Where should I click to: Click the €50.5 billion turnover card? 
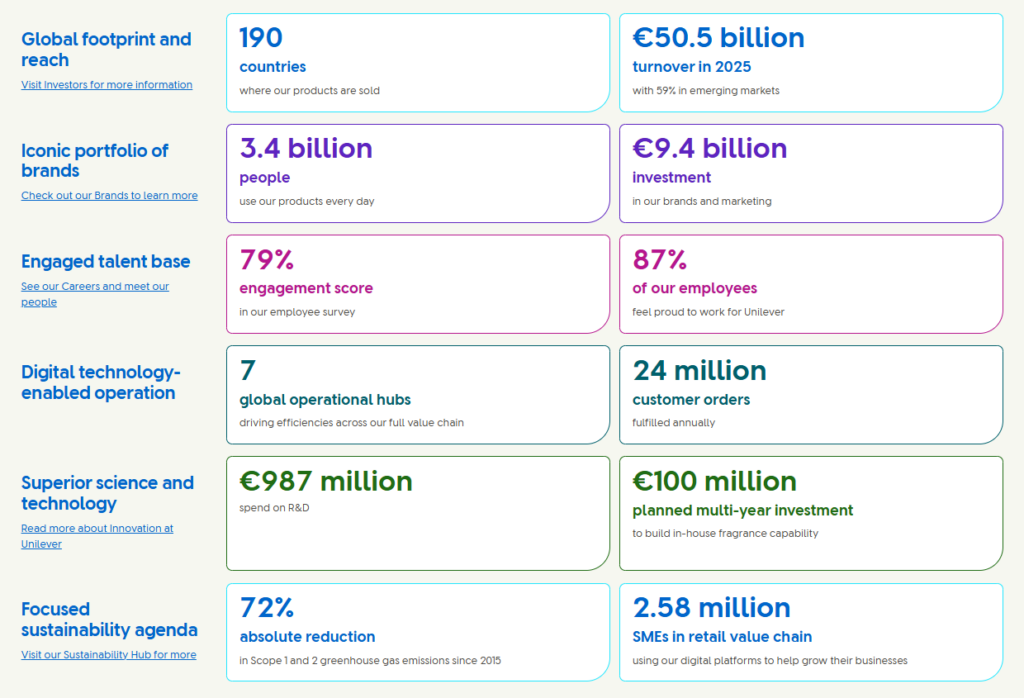(x=810, y=60)
